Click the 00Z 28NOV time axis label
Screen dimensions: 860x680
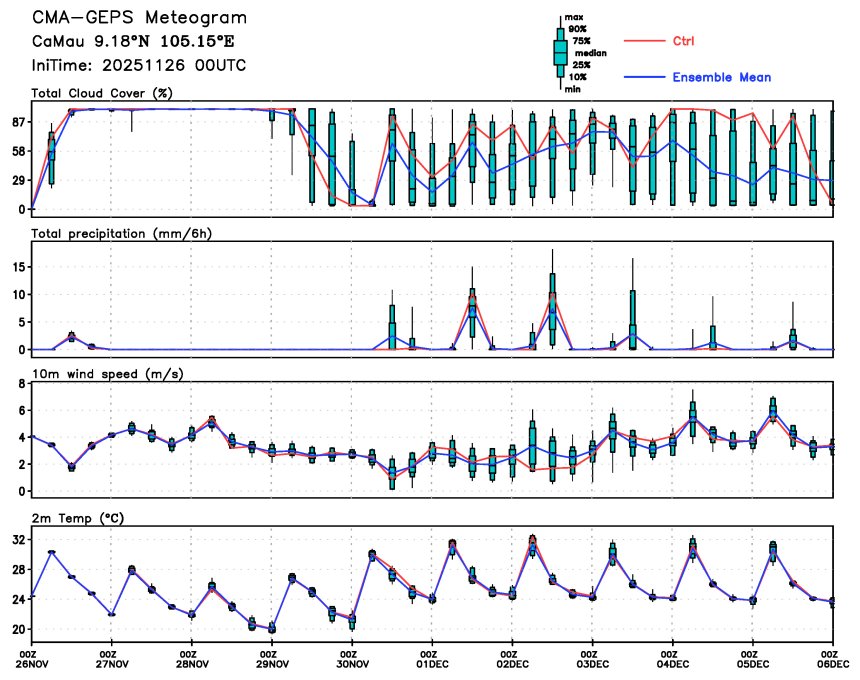pyautogui.click(x=192, y=659)
